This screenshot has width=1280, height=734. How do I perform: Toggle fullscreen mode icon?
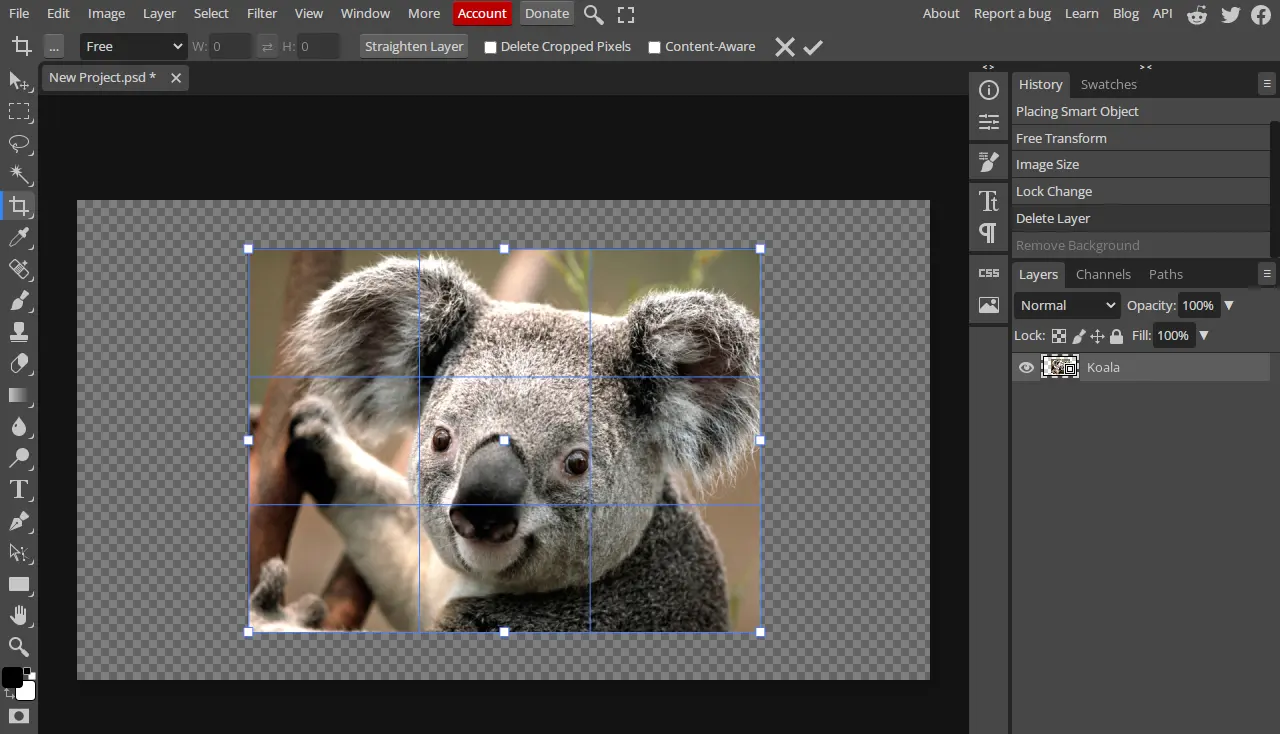(626, 15)
